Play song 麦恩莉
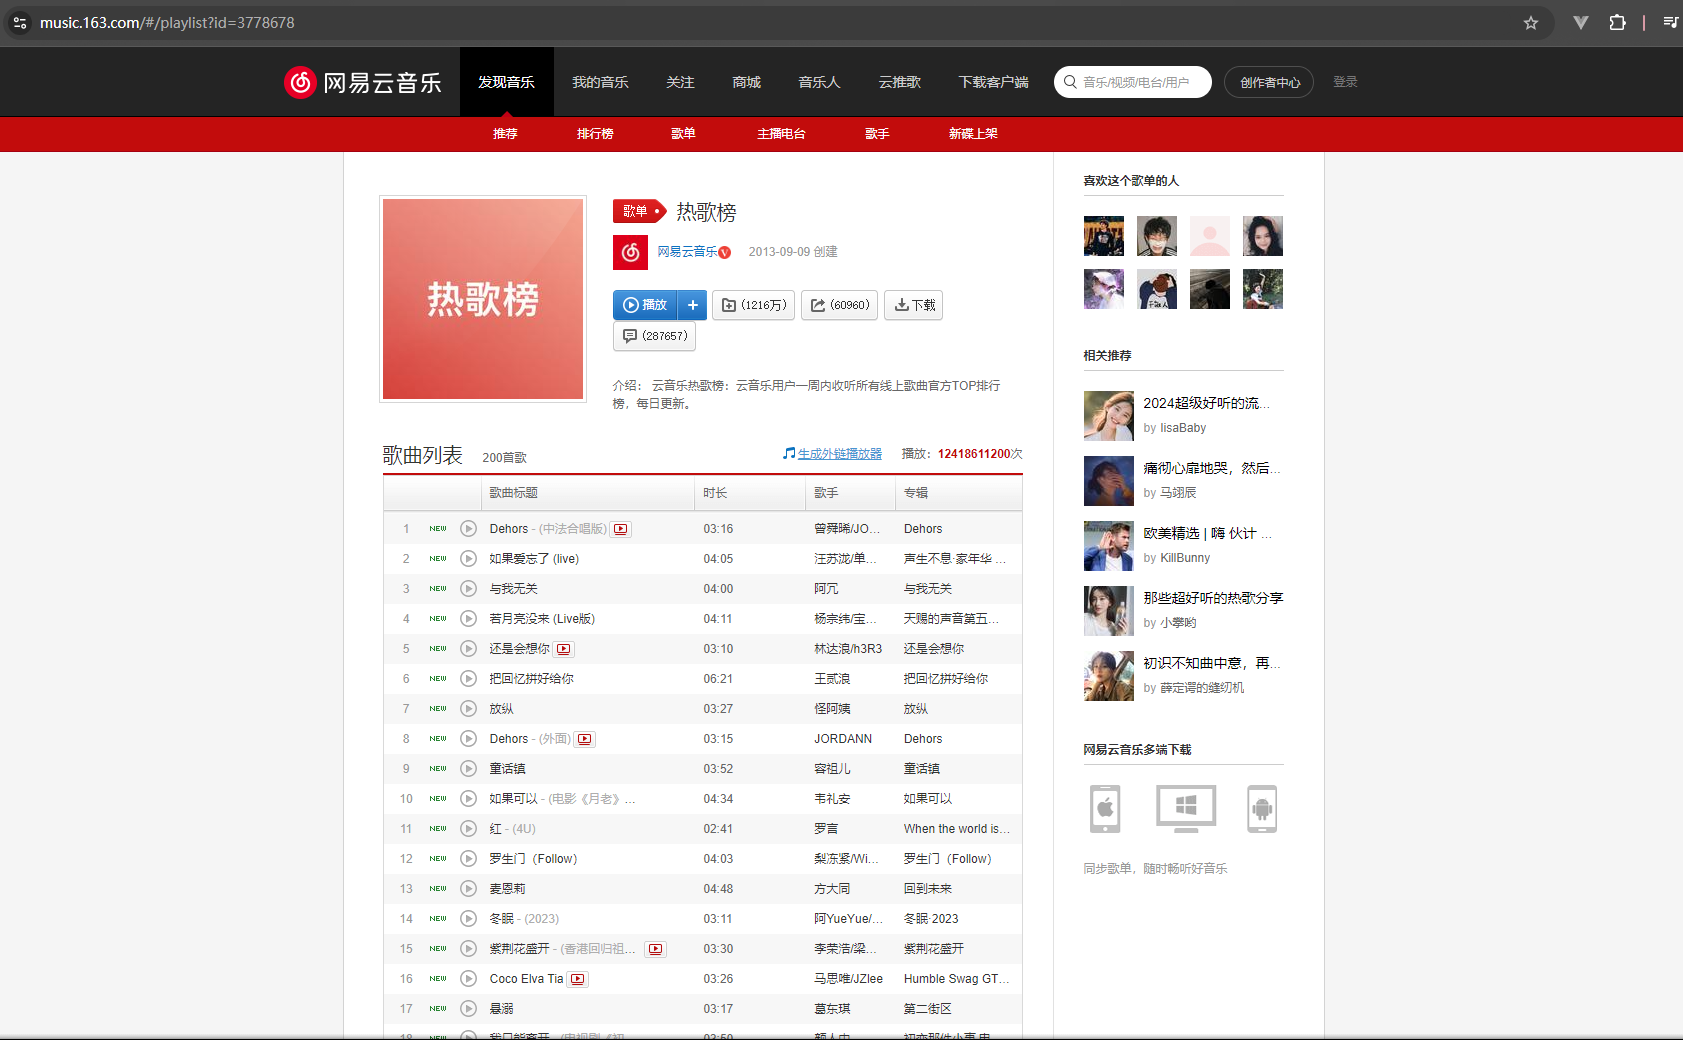 [468, 889]
